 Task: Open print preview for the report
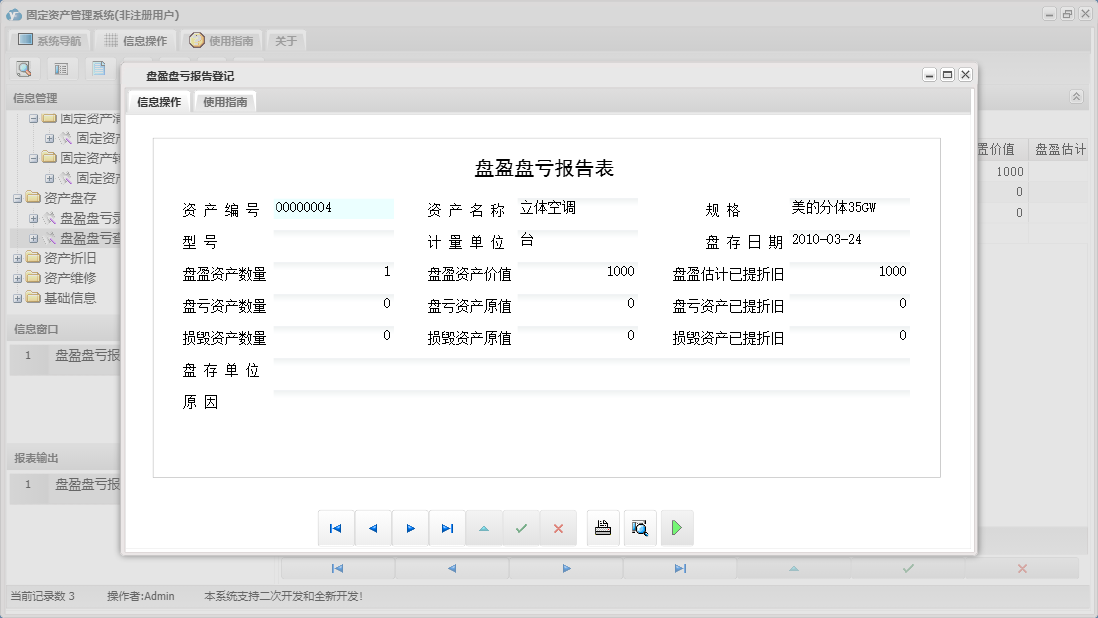640,527
